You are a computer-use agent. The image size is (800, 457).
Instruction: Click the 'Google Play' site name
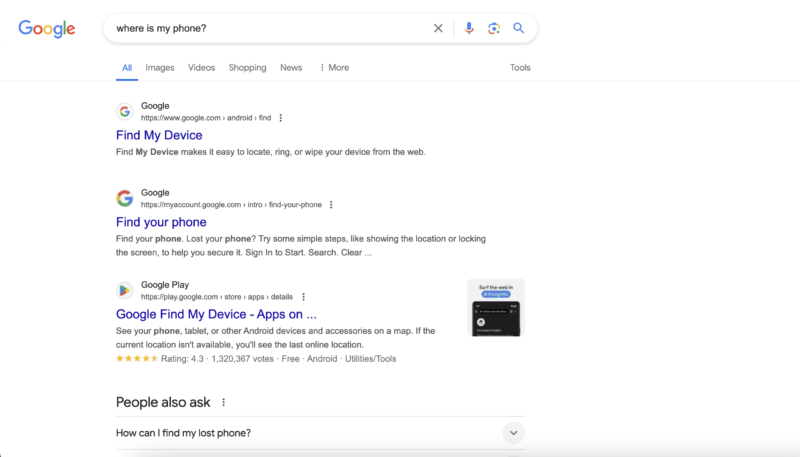165,285
